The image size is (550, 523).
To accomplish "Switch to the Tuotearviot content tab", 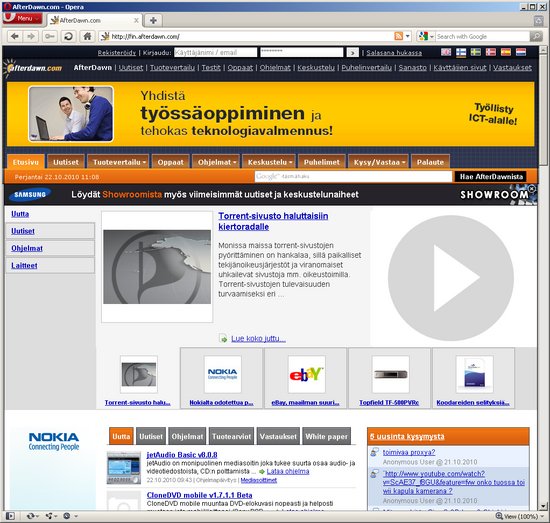I will (232, 436).
